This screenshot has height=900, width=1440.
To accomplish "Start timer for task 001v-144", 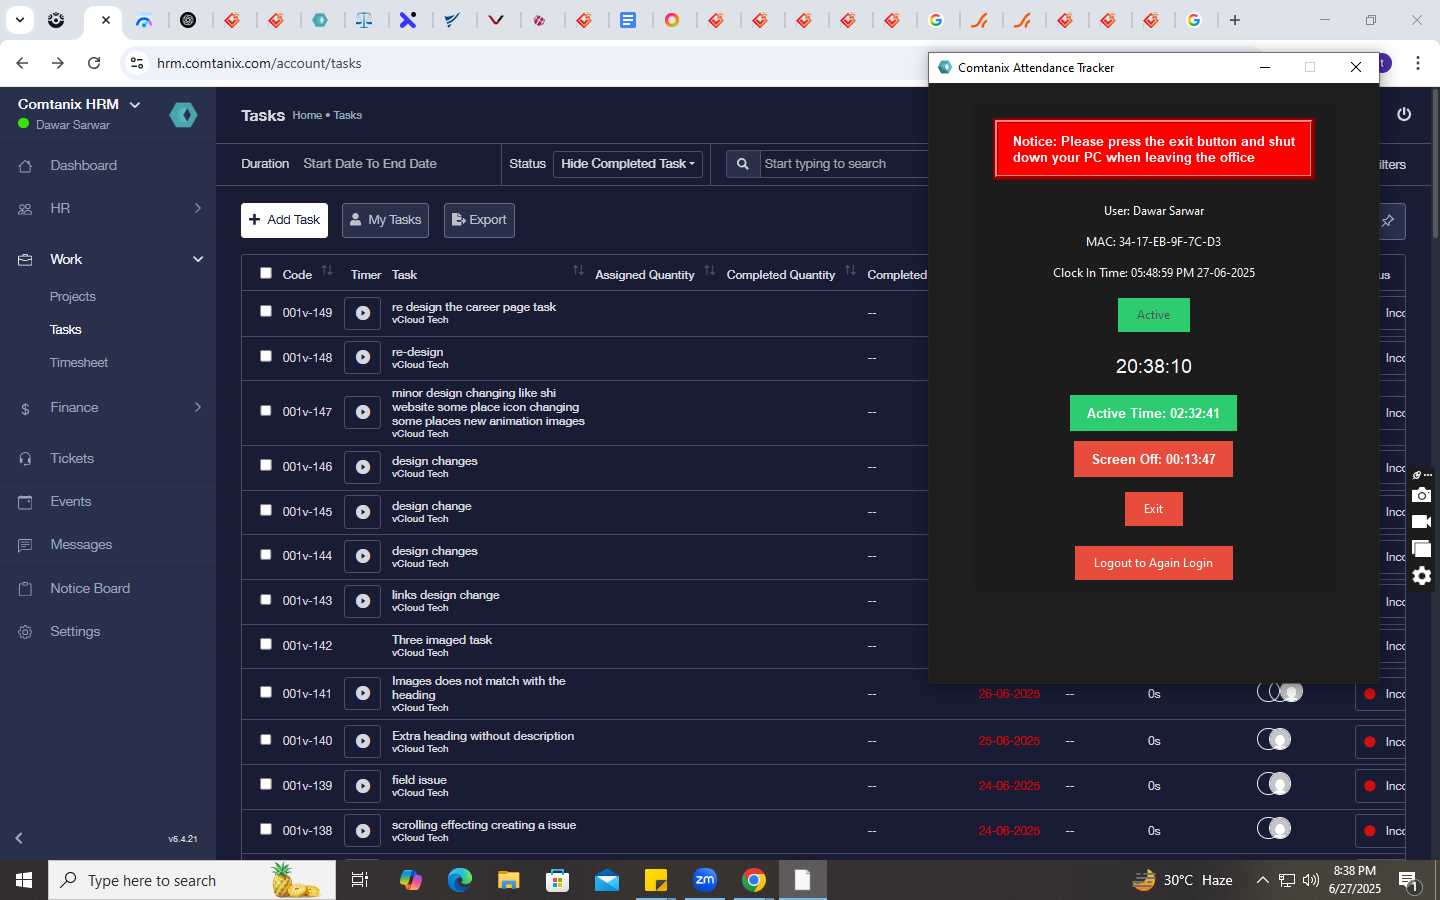I will [362, 556].
